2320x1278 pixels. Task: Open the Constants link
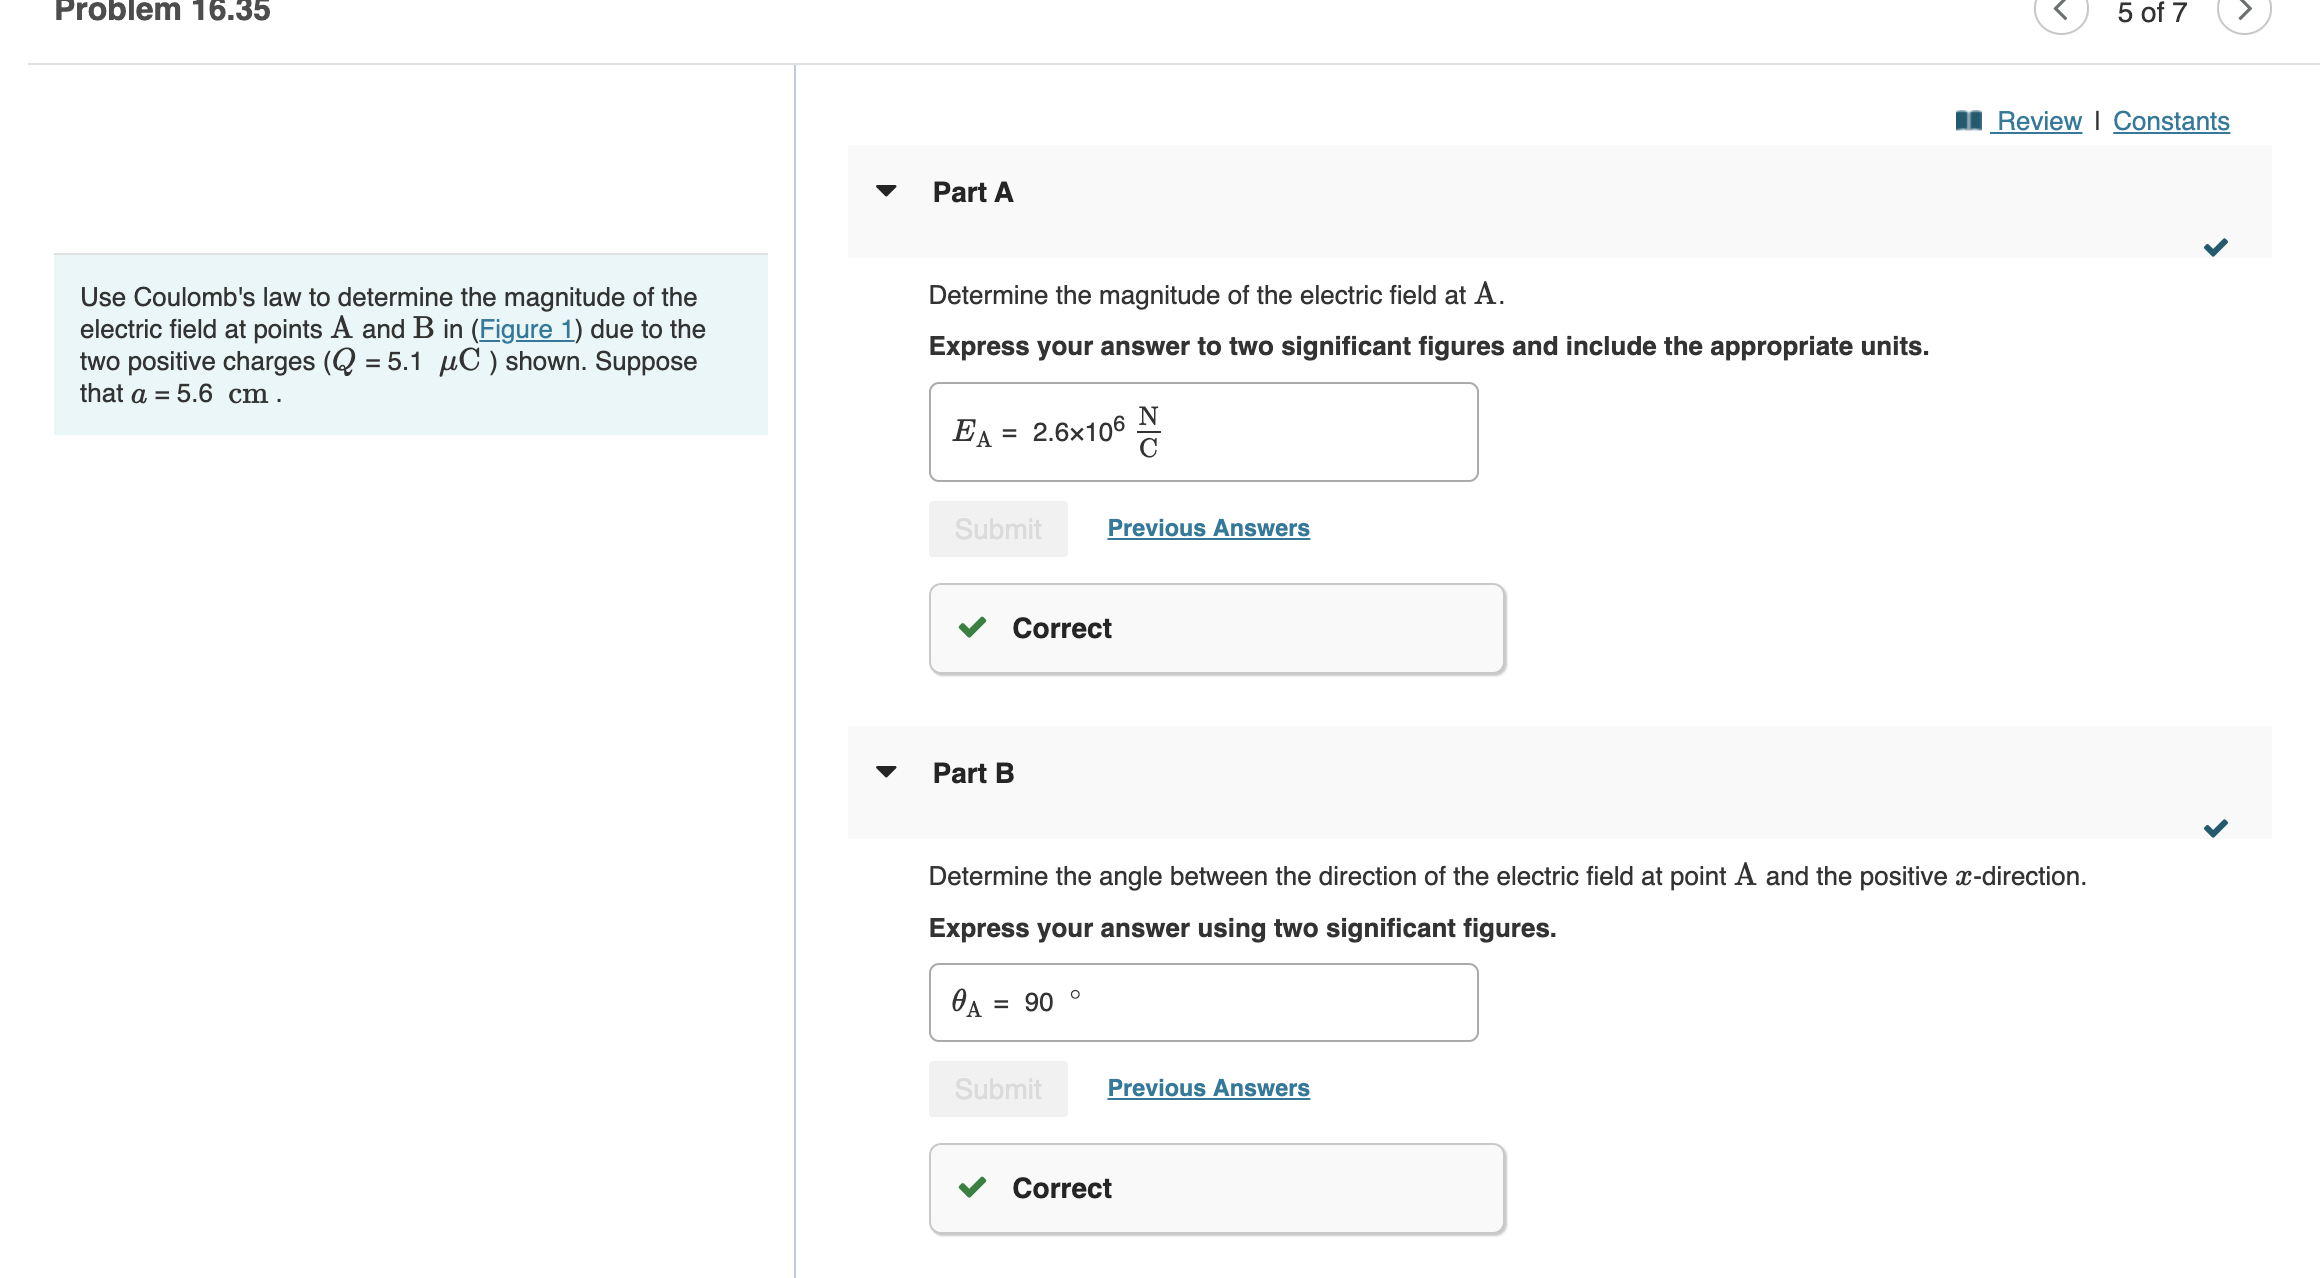(x=2171, y=121)
